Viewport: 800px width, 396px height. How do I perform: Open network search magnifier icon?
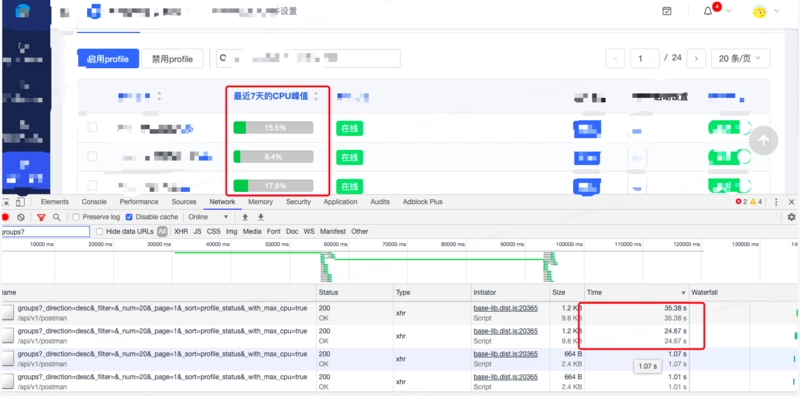57,217
